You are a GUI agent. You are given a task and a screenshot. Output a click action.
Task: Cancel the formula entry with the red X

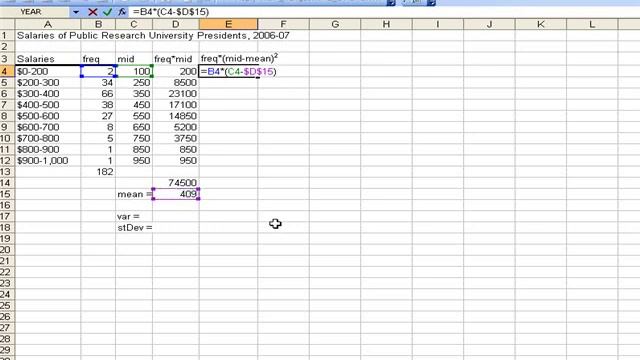(93, 12)
